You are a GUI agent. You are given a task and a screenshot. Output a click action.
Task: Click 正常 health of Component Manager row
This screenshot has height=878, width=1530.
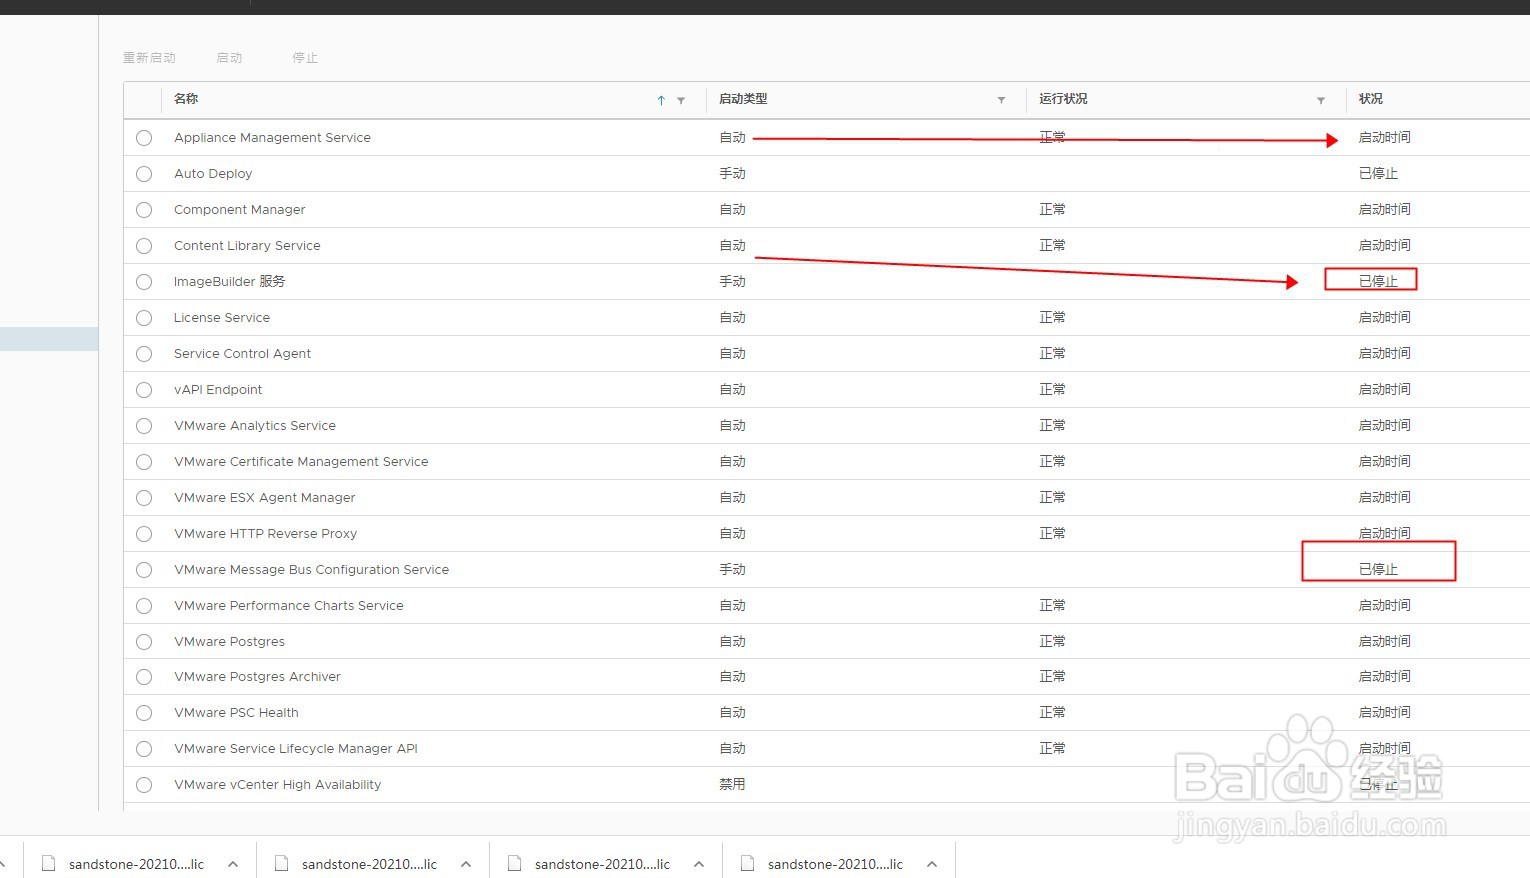pos(1052,210)
